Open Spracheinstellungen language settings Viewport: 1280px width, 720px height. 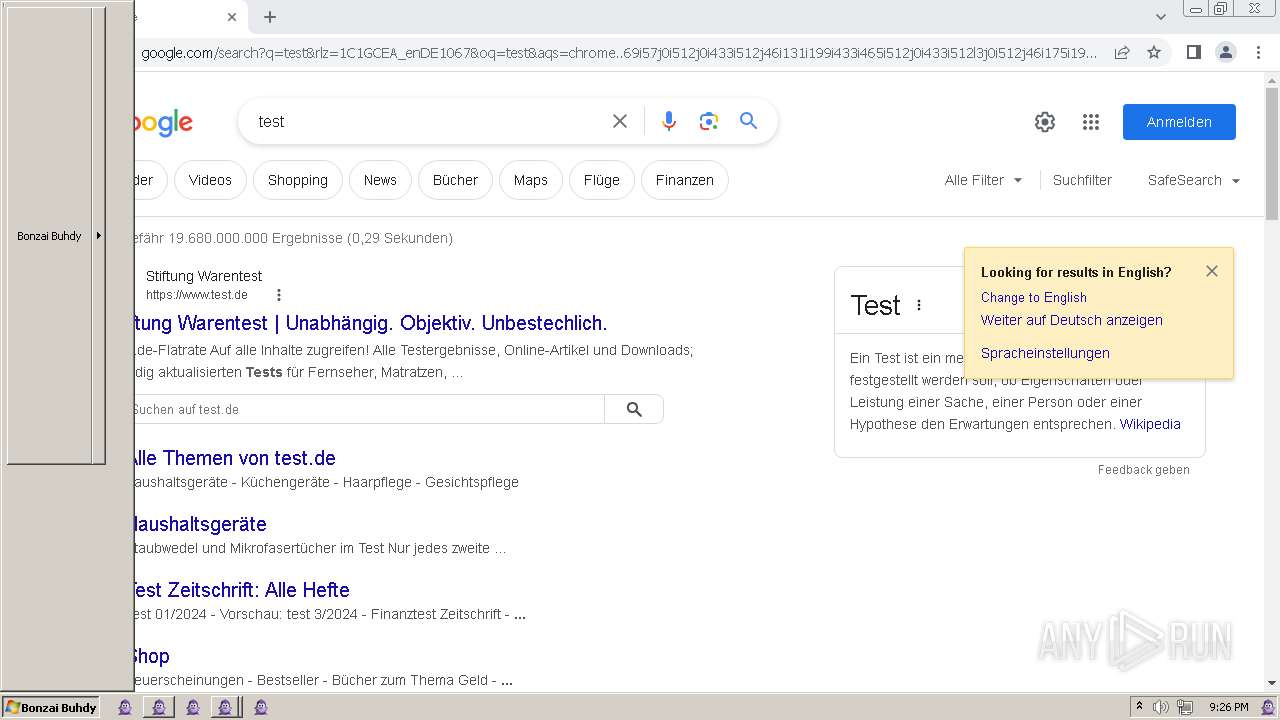tap(1045, 353)
